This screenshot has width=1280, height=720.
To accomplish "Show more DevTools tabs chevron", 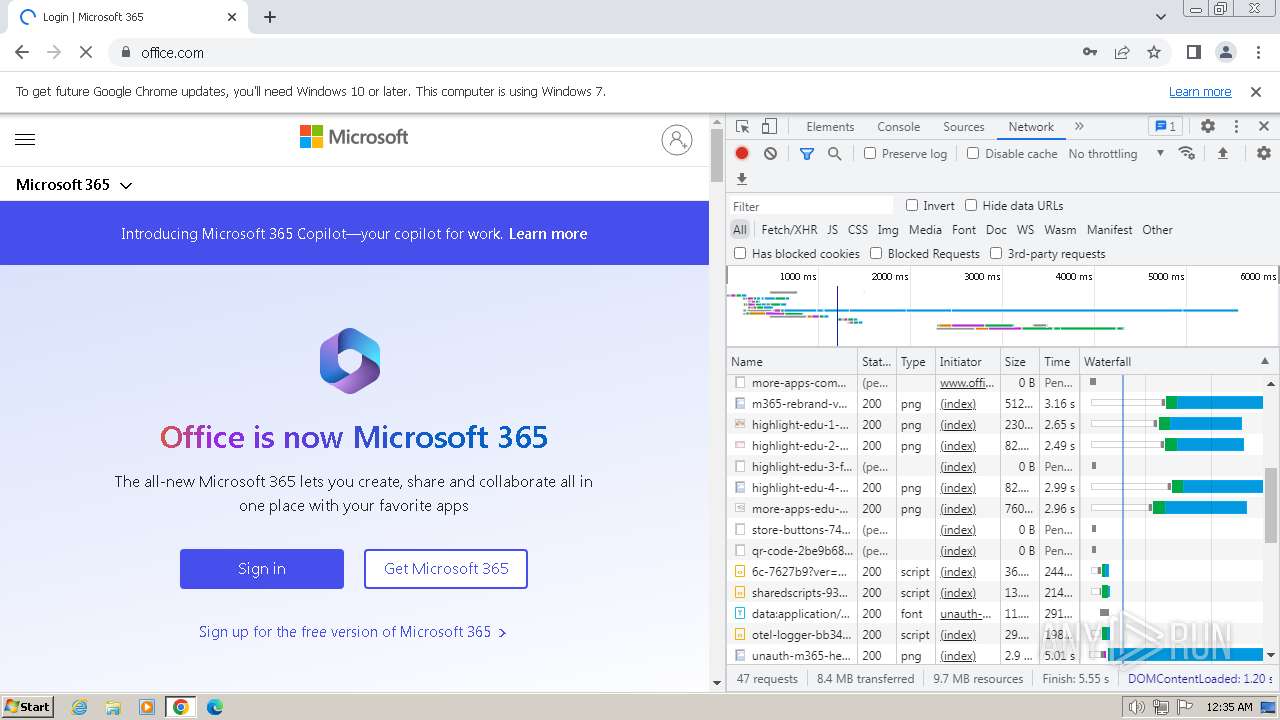I will point(1079,127).
